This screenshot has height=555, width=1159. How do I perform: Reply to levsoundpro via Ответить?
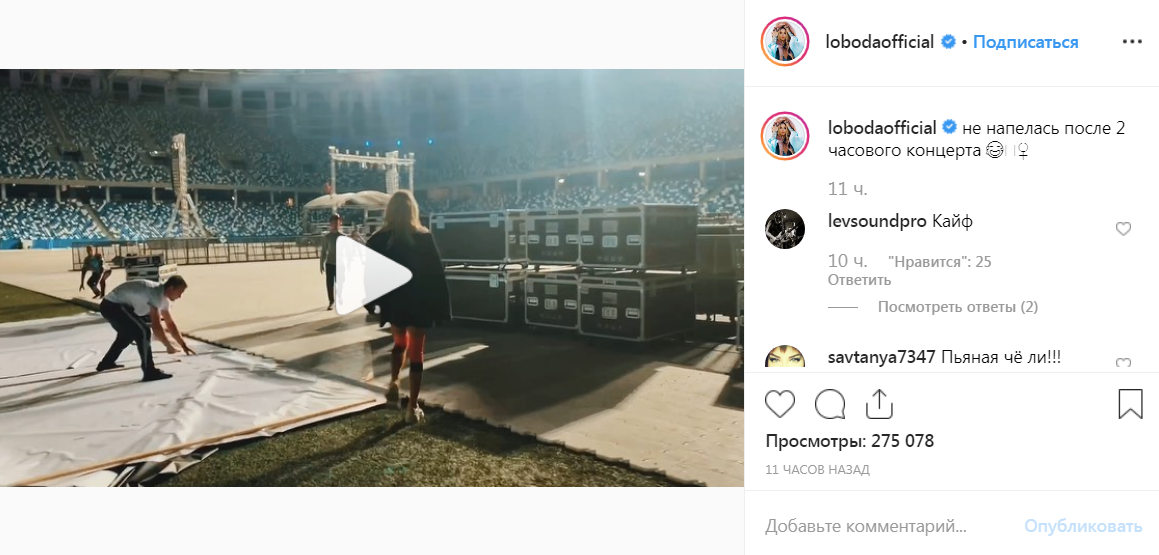(x=859, y=280)
